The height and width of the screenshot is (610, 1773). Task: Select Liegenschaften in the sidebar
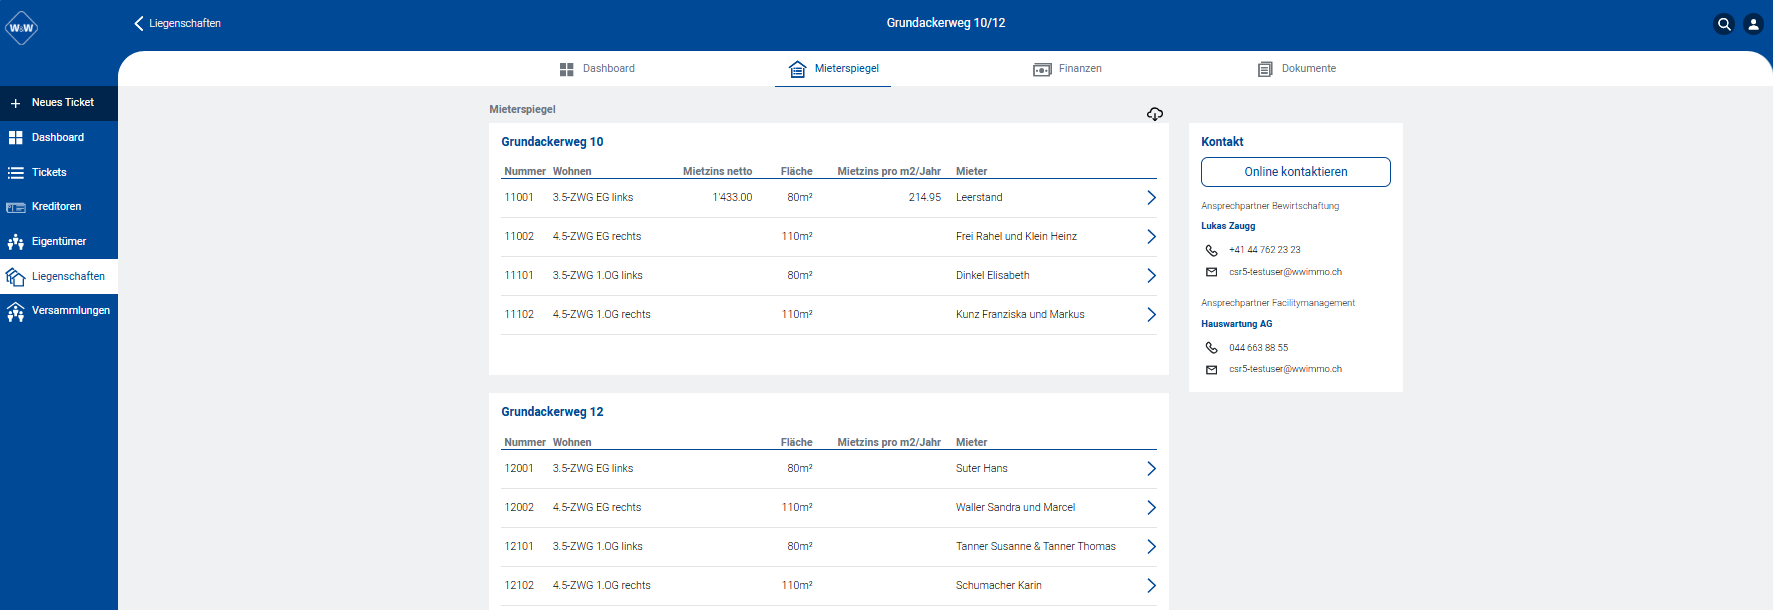pos(59,277)
